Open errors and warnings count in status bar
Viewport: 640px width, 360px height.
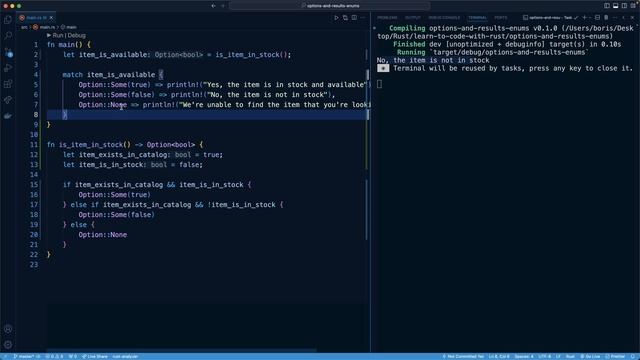[54, 356]
